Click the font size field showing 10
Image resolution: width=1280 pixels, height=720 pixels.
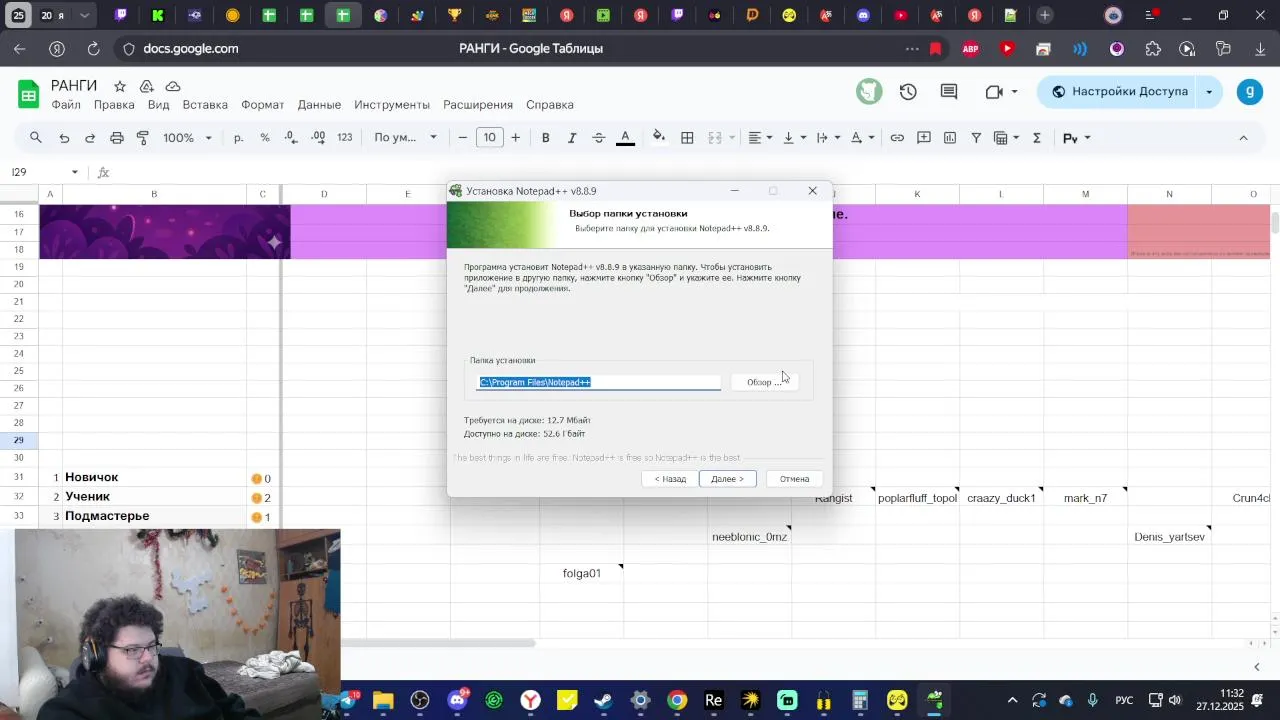click(489, 138)
